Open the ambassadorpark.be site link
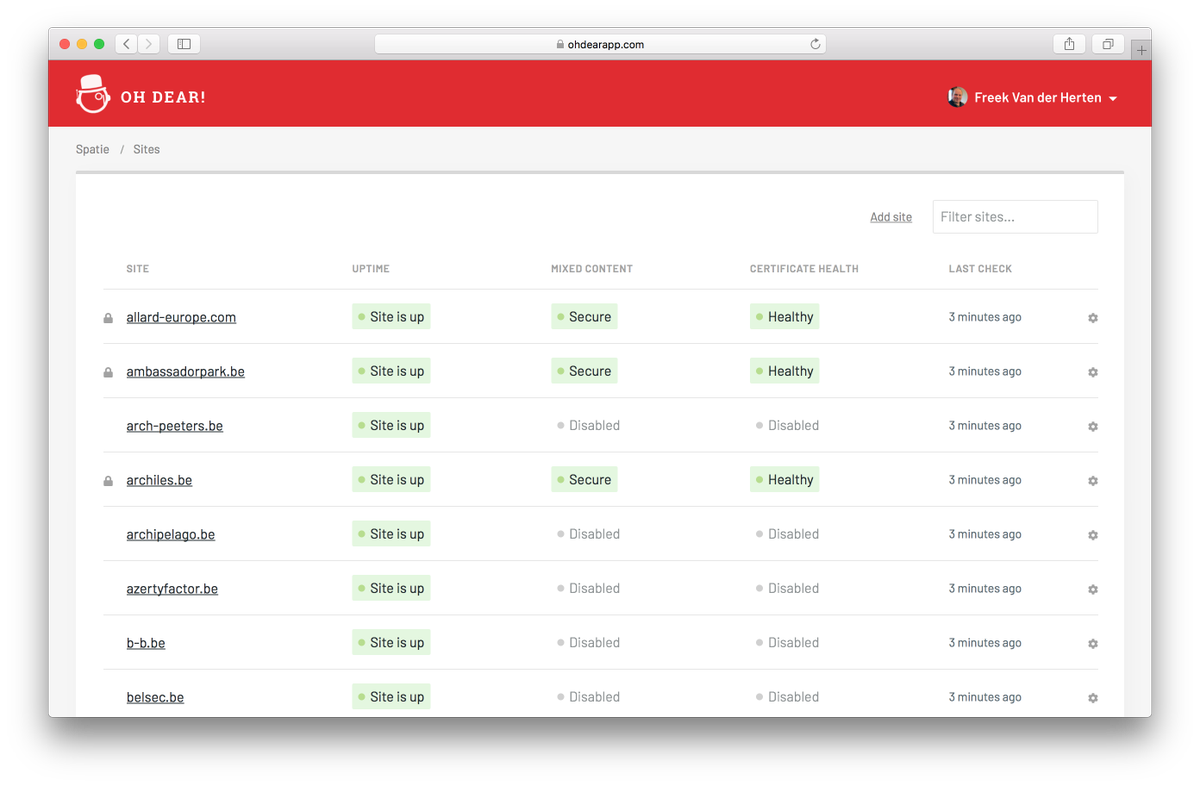Image resolution: width=1200 pixels, height=786 pixels. tap(185, 371)
